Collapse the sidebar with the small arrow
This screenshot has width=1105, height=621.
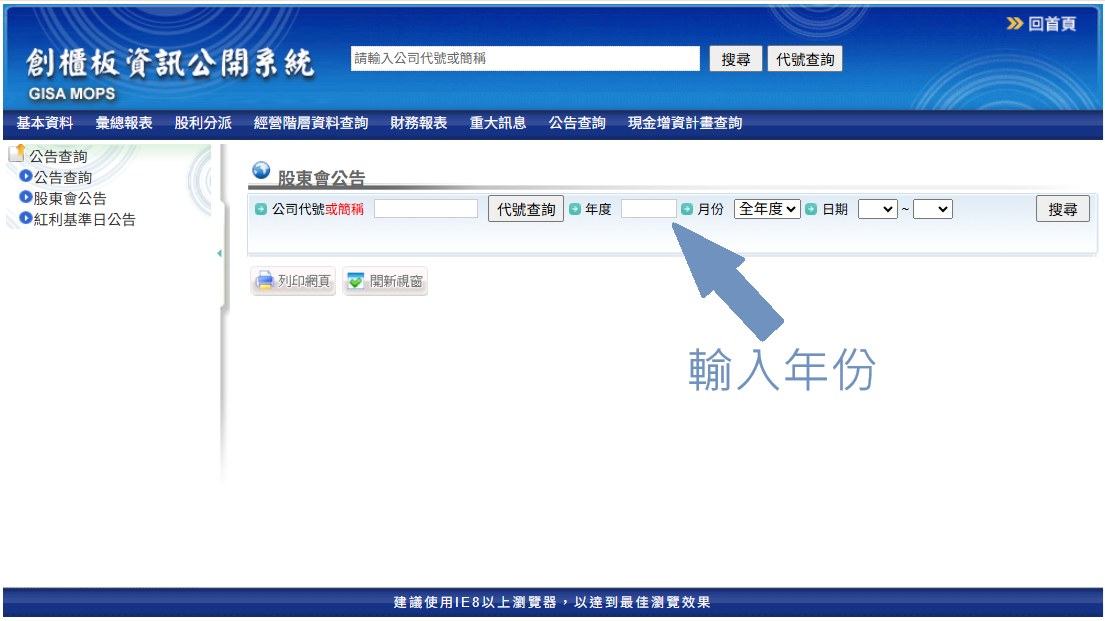pyautogui.click(x=219, y=253)
